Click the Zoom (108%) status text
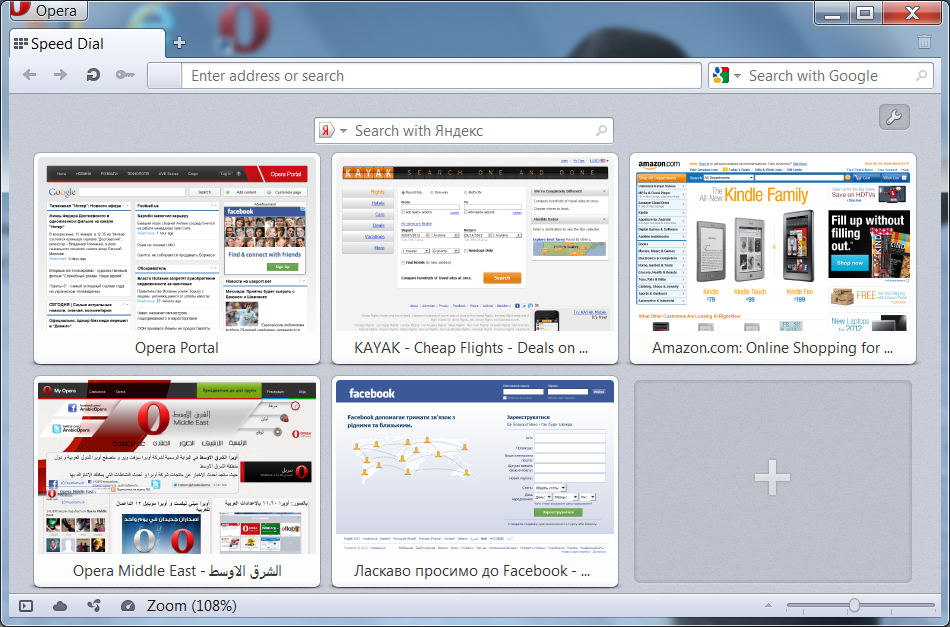Image resolution: width=950 pixels, height=627 pixels. pos(191,606)
